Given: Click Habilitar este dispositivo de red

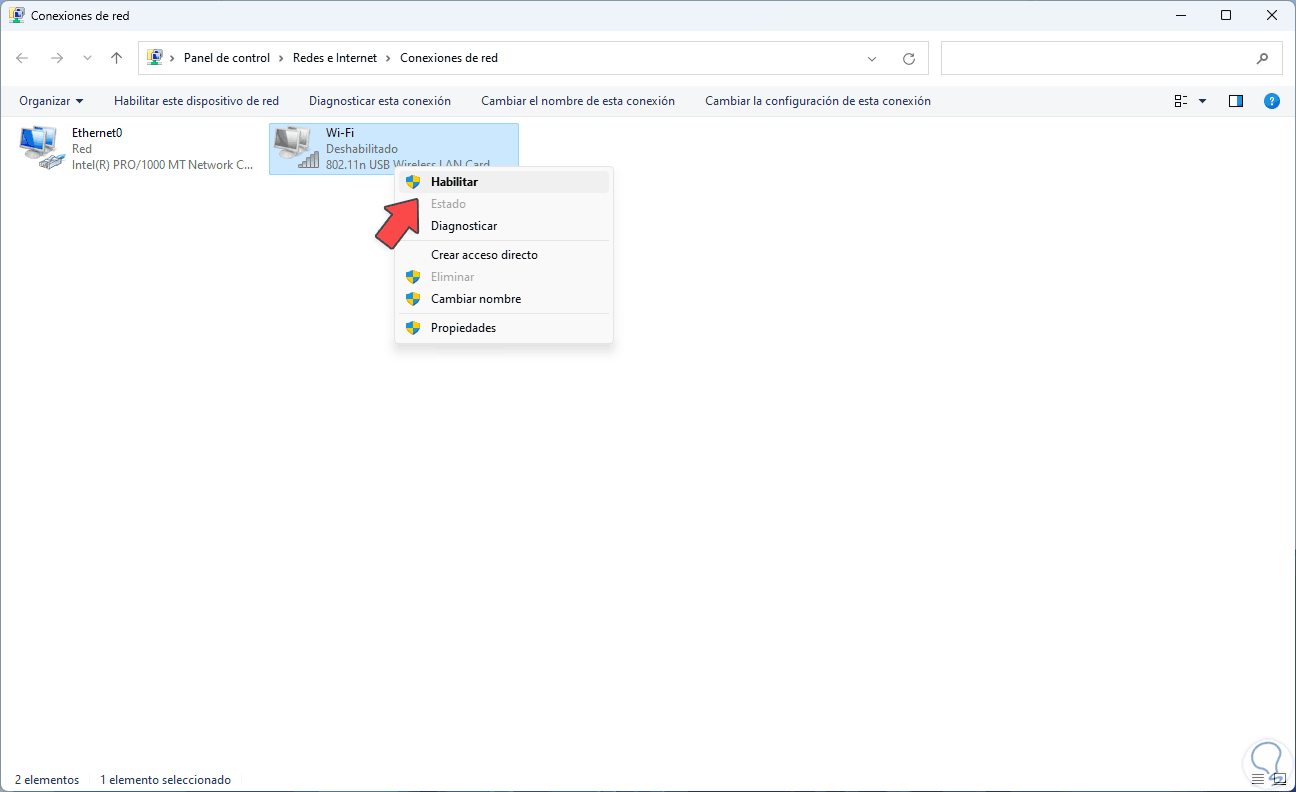Looking at the screenshot, I should [x=196, y=101].
